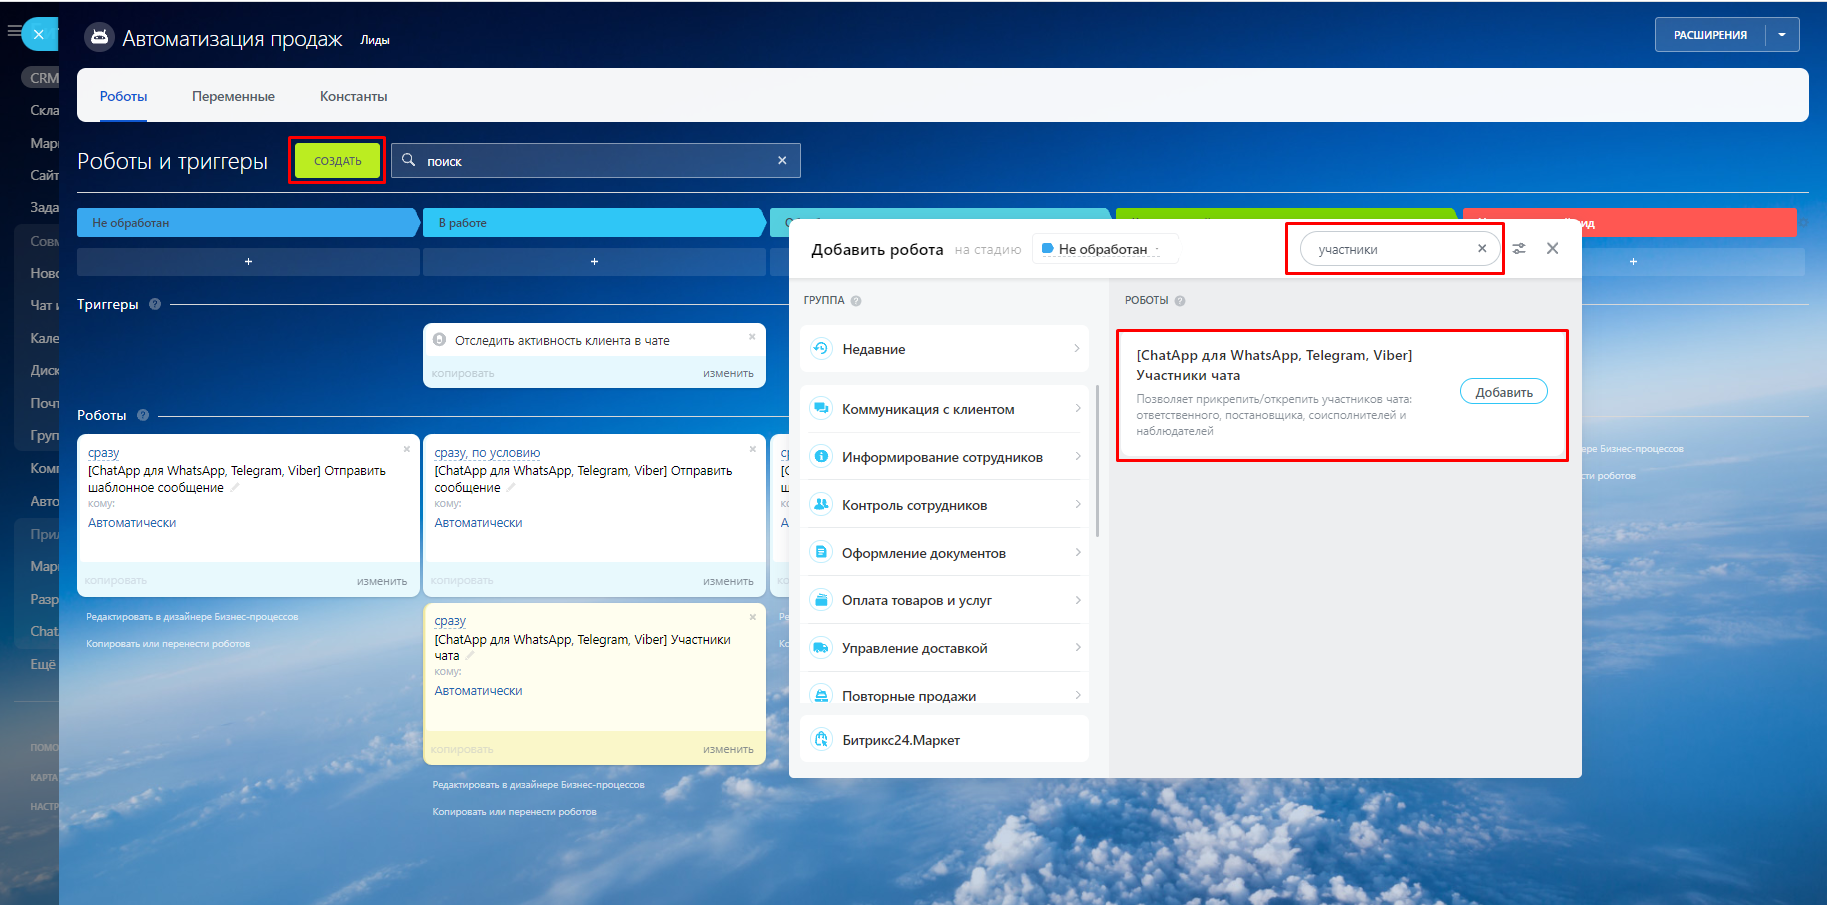The height and width of the screenshot is (905, 1827).
Task: Select the blue 'Не обработан' stage header
Action: pyautogui.click(x=246, y=223)
